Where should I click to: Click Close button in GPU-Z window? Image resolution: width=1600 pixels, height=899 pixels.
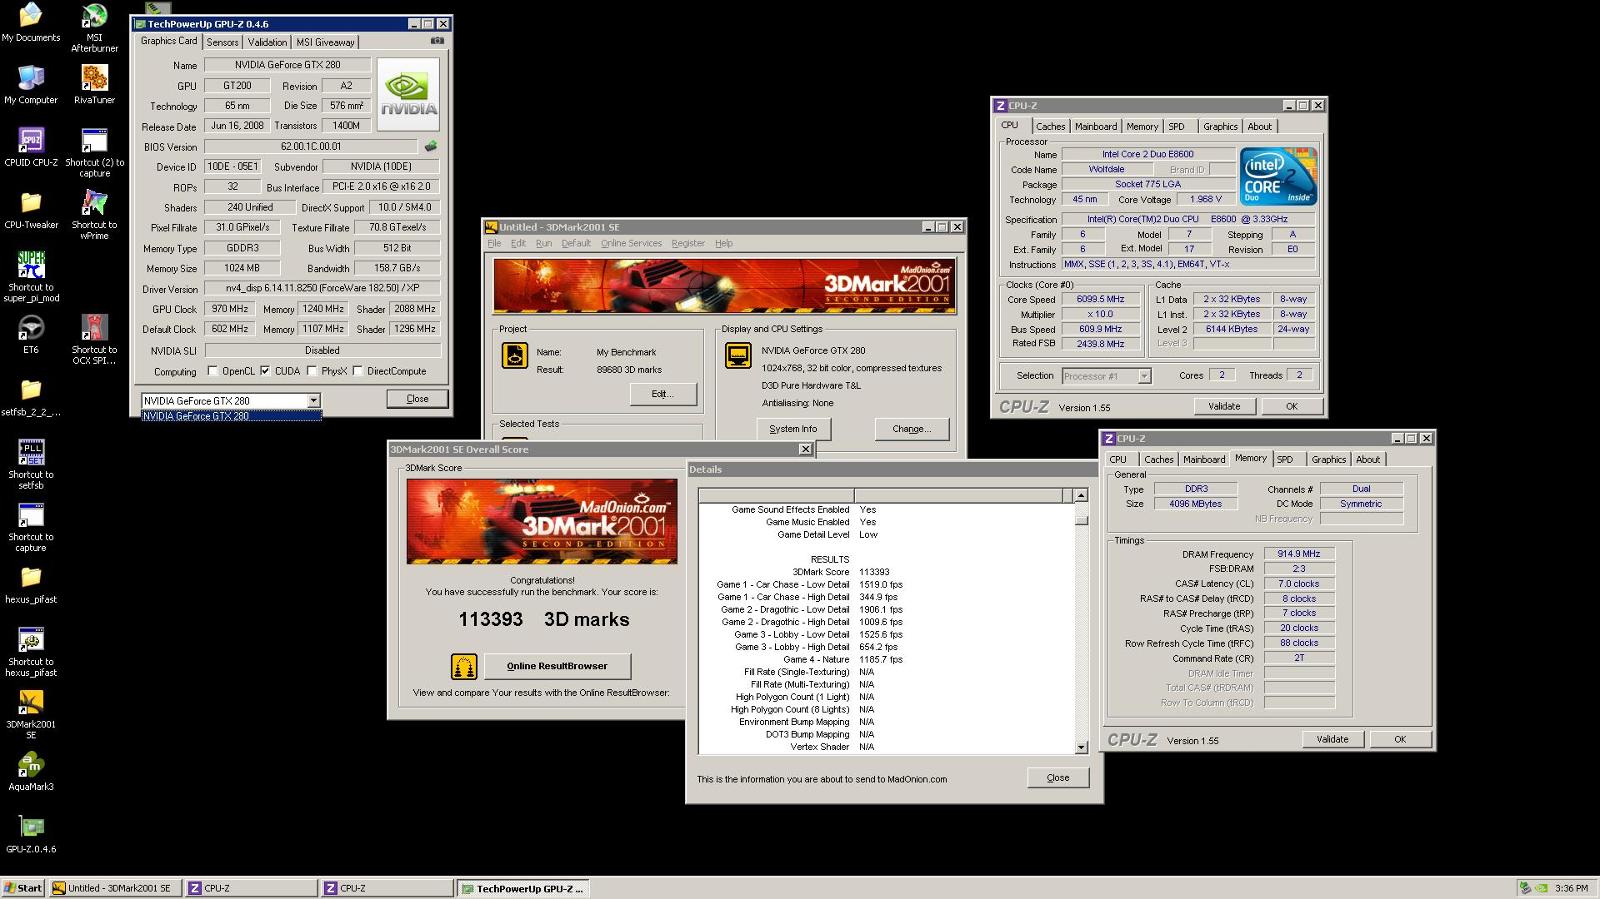click(417, 398)
